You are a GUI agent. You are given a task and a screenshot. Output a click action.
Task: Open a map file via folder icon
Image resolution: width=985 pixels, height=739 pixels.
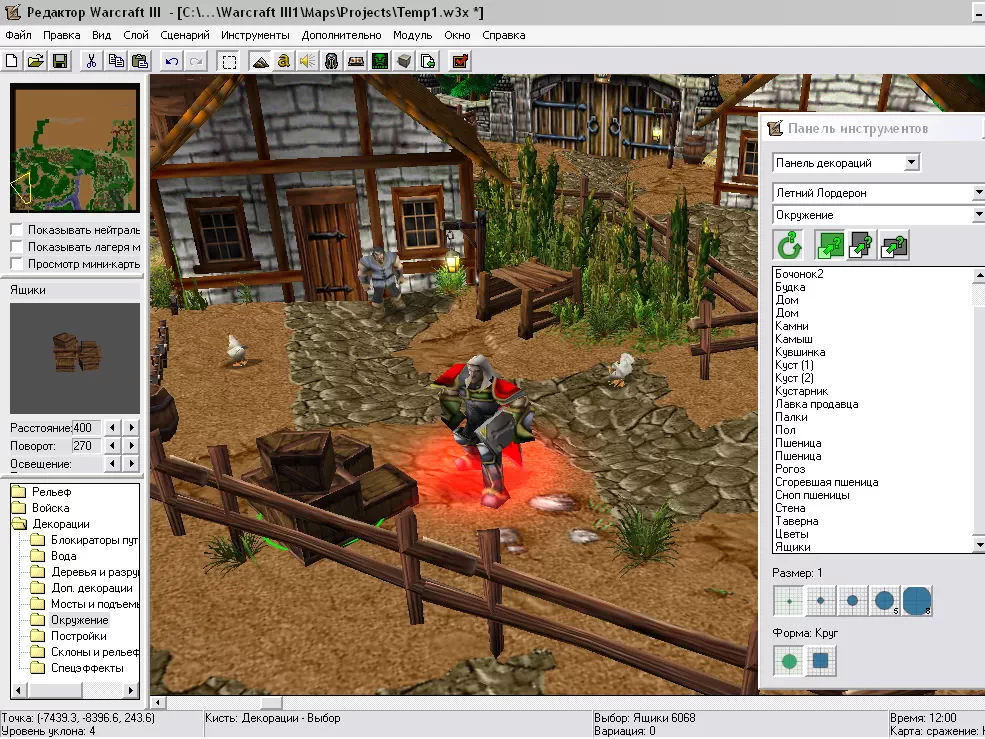[36, 61]
